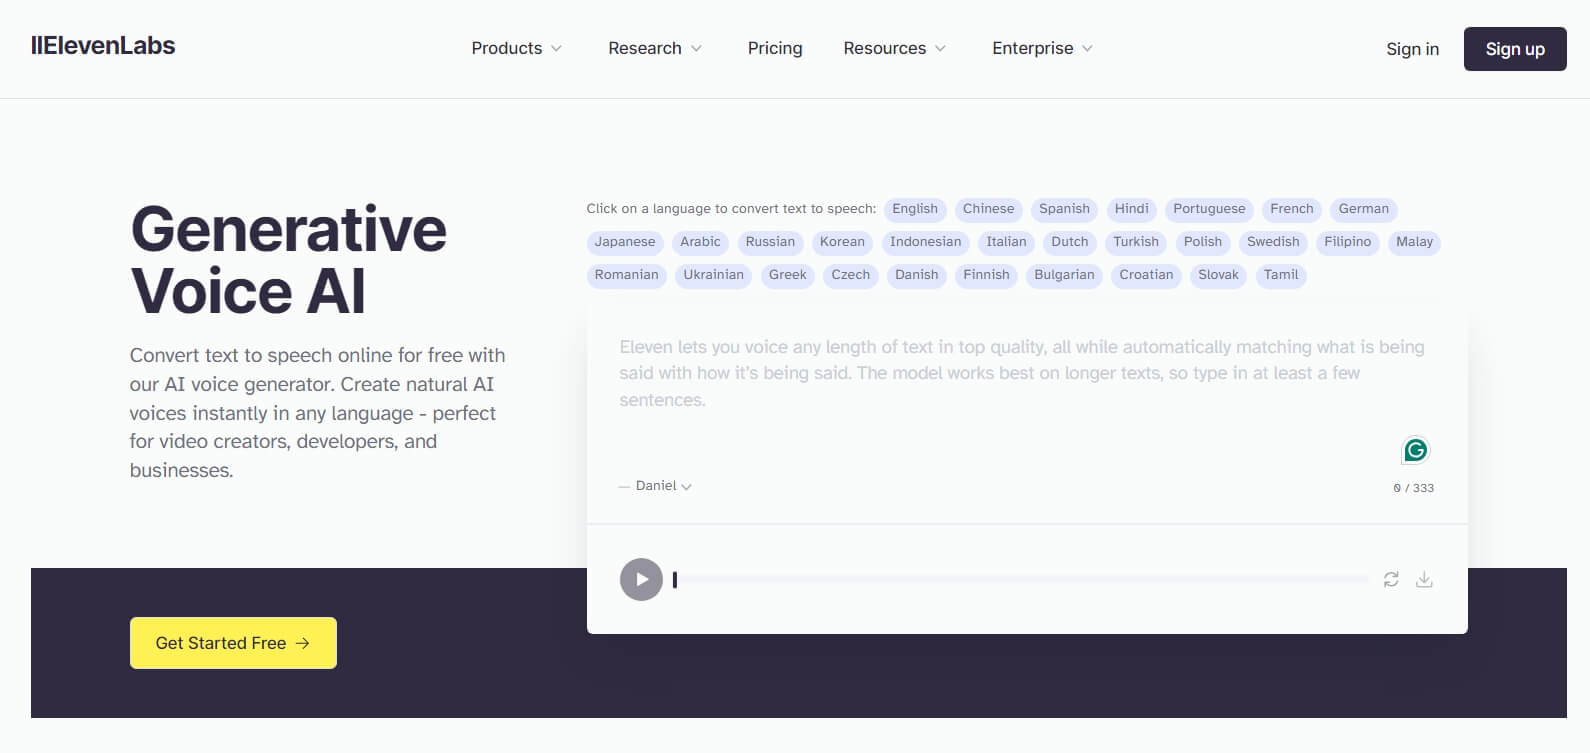Click Sign in link

click(1412, 49)
